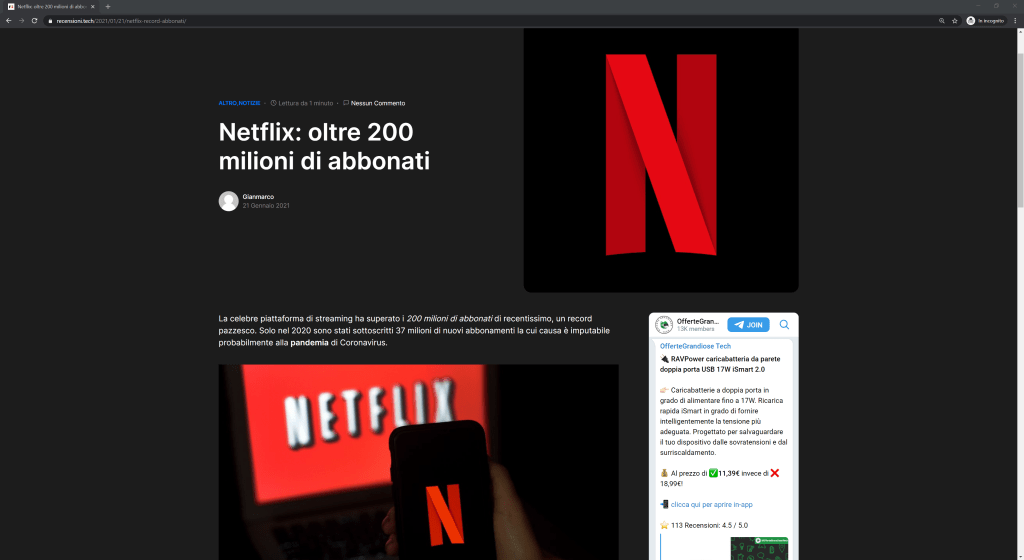Bookmark this page with the star icon
1024x560 pixels.
tap(954, 21)
